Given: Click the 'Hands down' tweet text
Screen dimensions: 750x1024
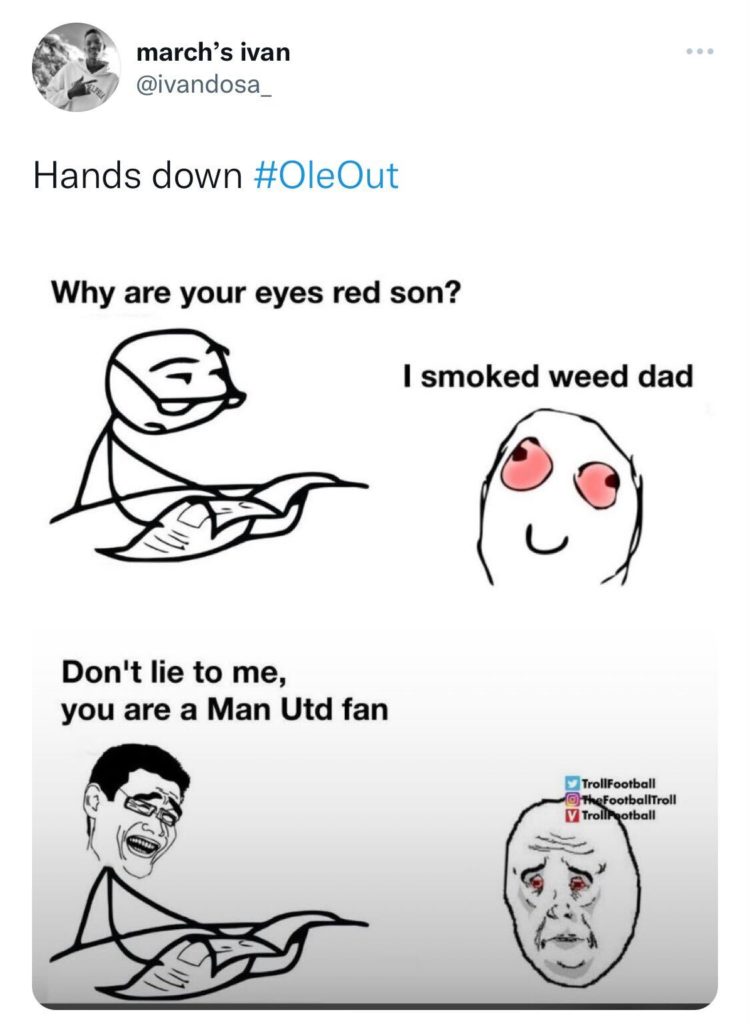Looking at the screenshot, I should pyautogui.click(x=138, y=176).
